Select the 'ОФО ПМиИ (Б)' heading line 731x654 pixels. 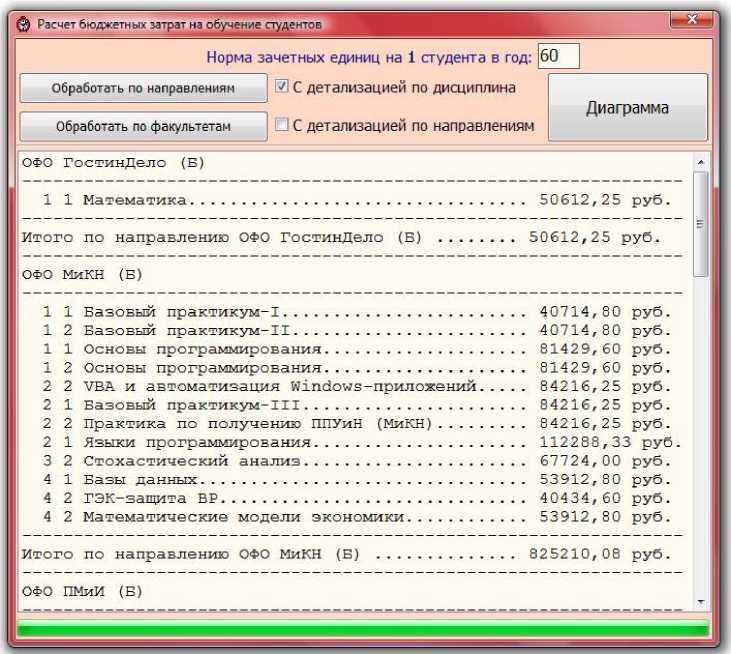[82, 592]
